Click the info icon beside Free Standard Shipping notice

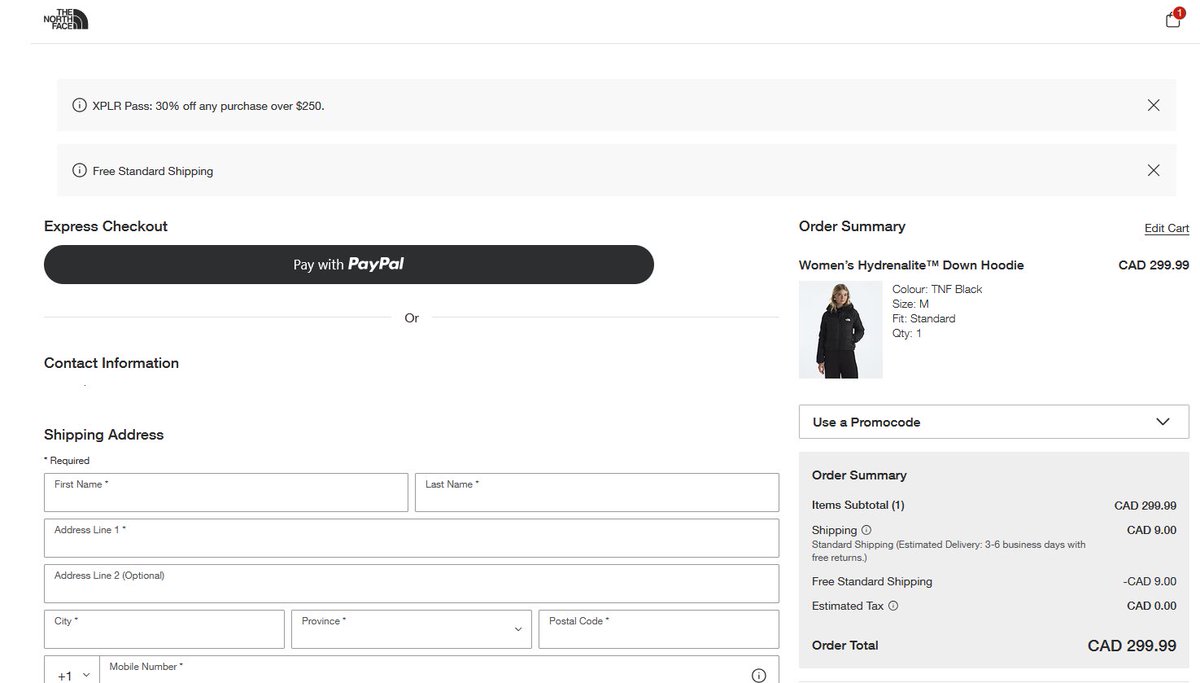[79, 170]
